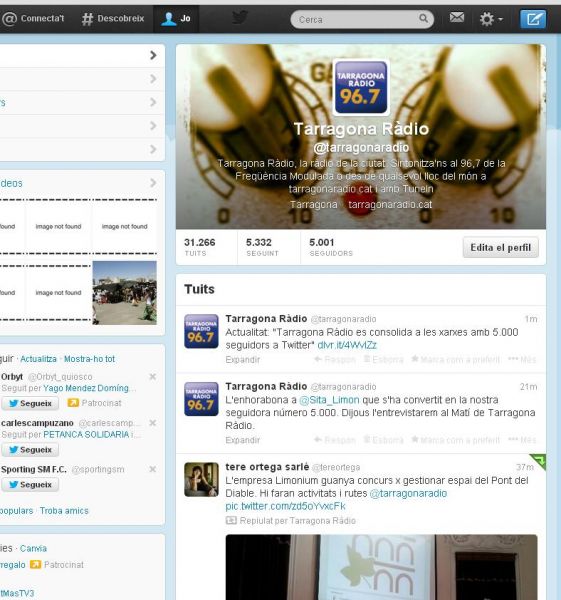Screen dimensions: 561x600
Task: Click avatar of the Actualitat tweet
Action: (201, 331)
